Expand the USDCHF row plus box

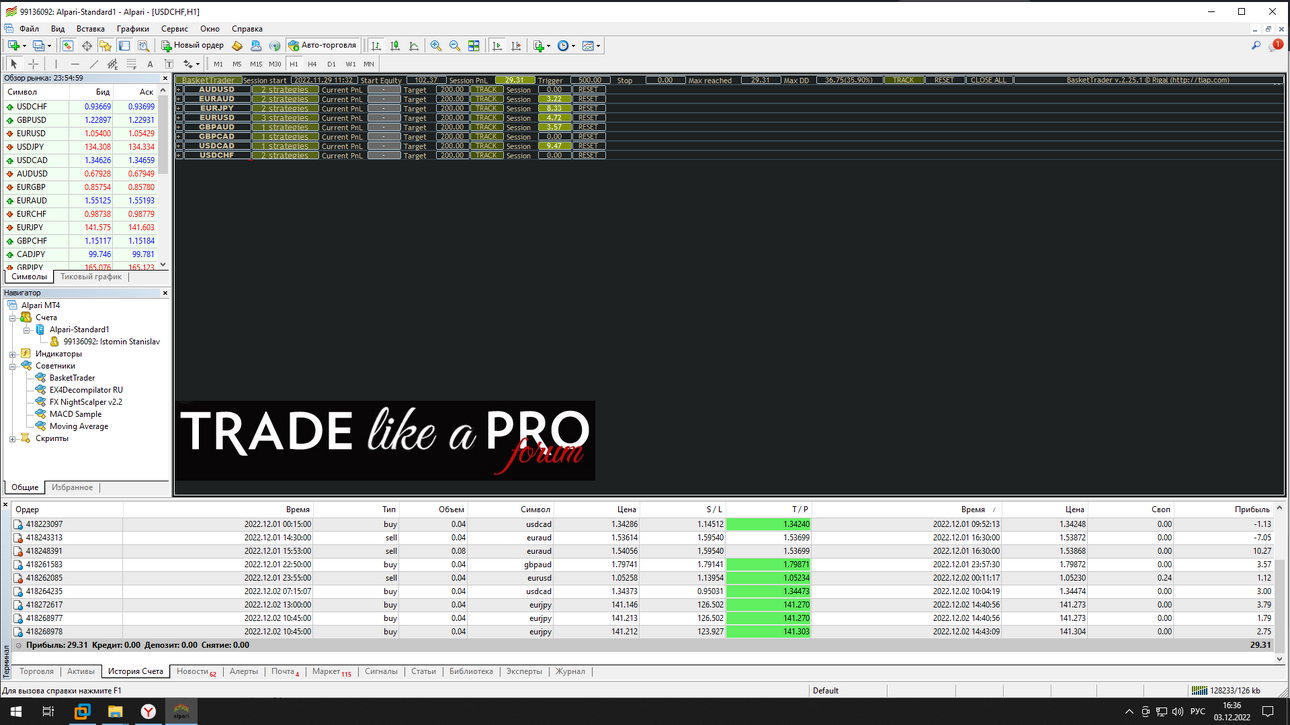[179, 155]
